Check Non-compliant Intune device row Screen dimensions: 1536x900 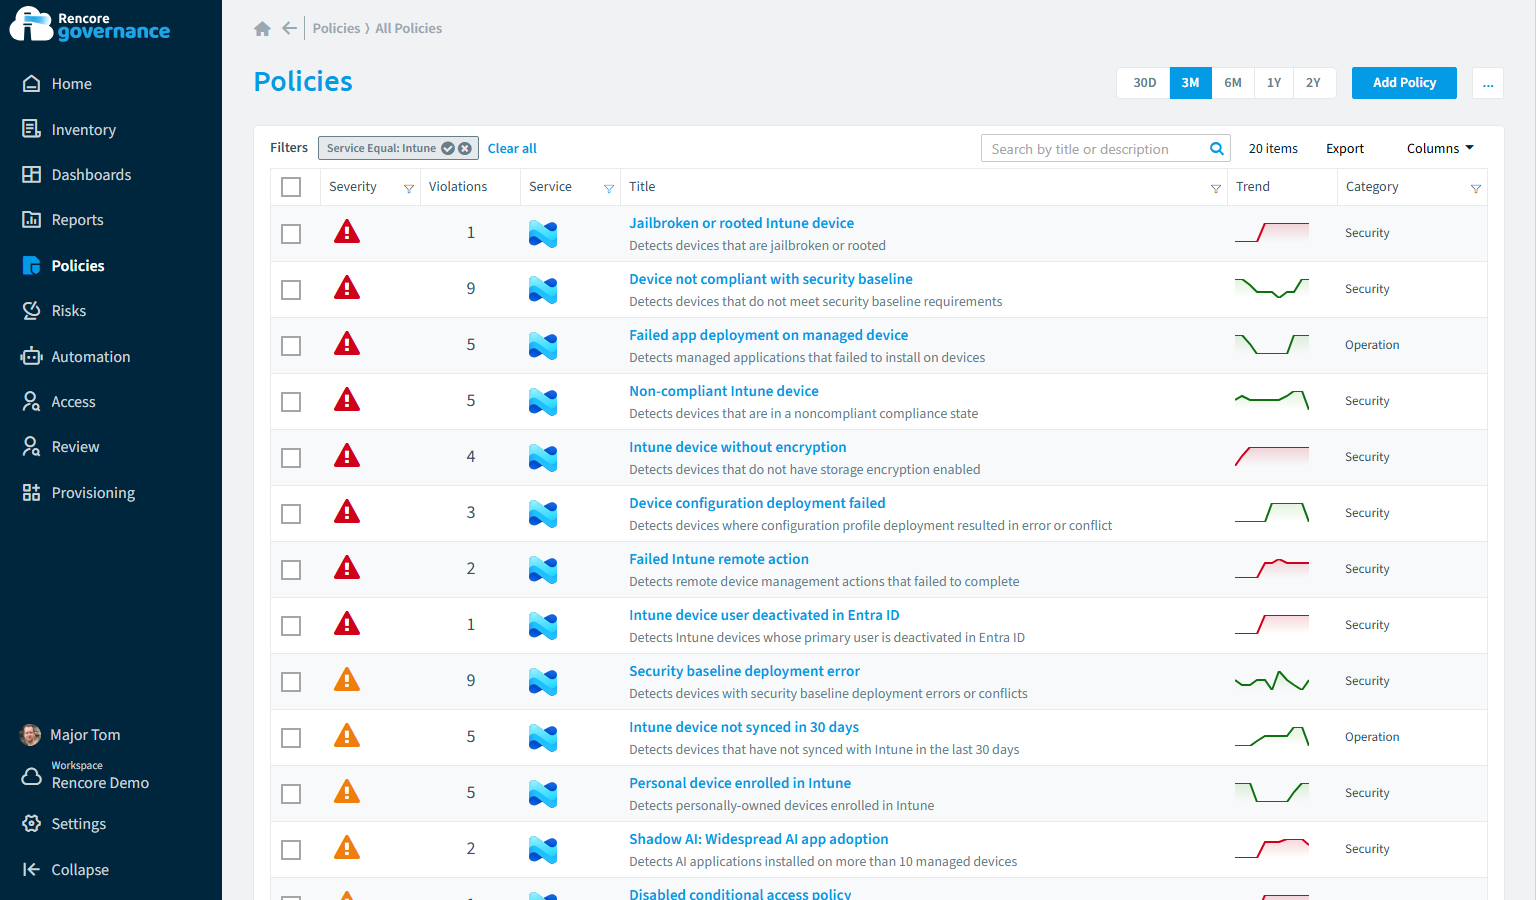point(291,402)
